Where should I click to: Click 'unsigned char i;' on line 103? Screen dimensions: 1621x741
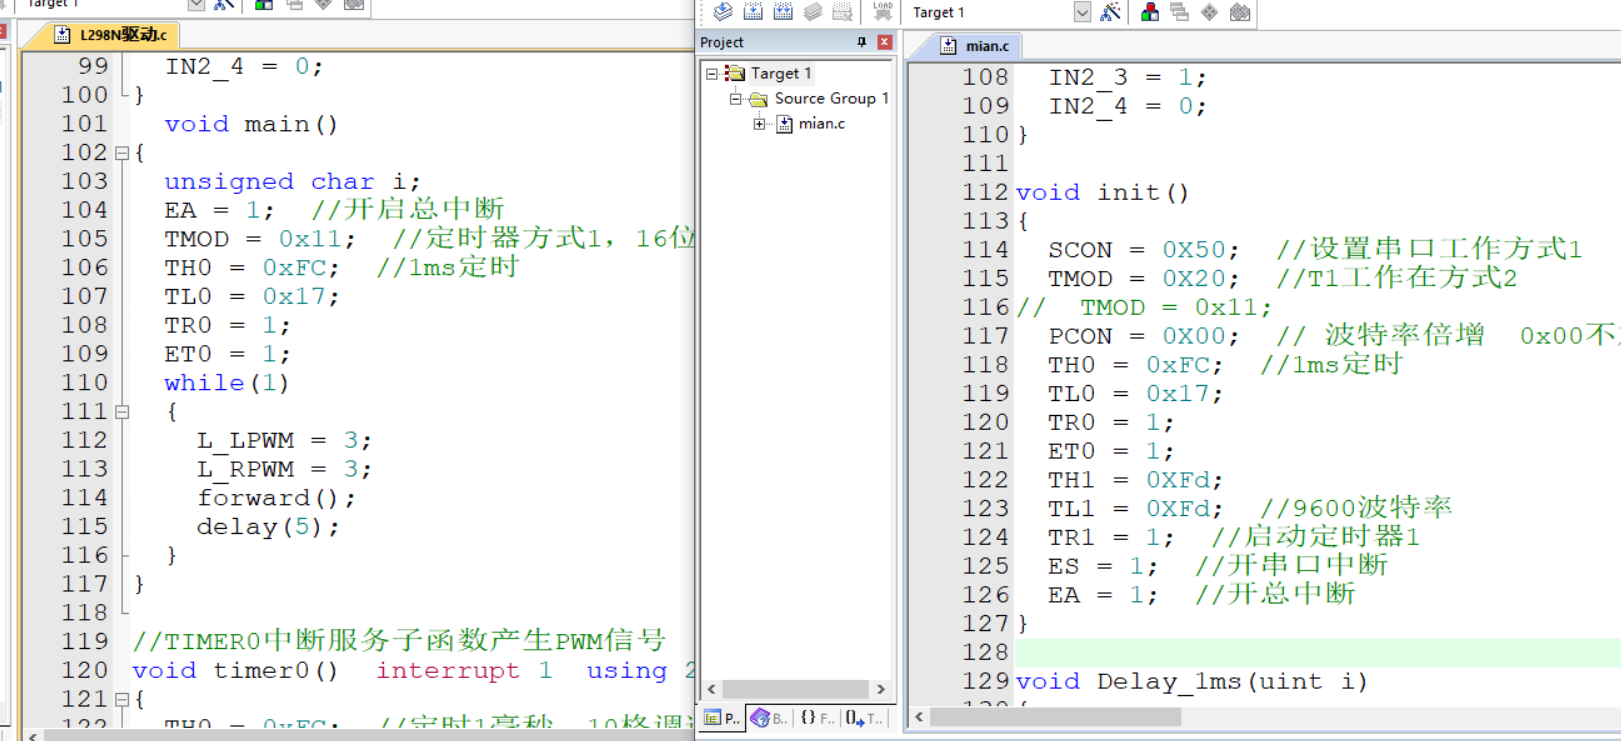292,182
